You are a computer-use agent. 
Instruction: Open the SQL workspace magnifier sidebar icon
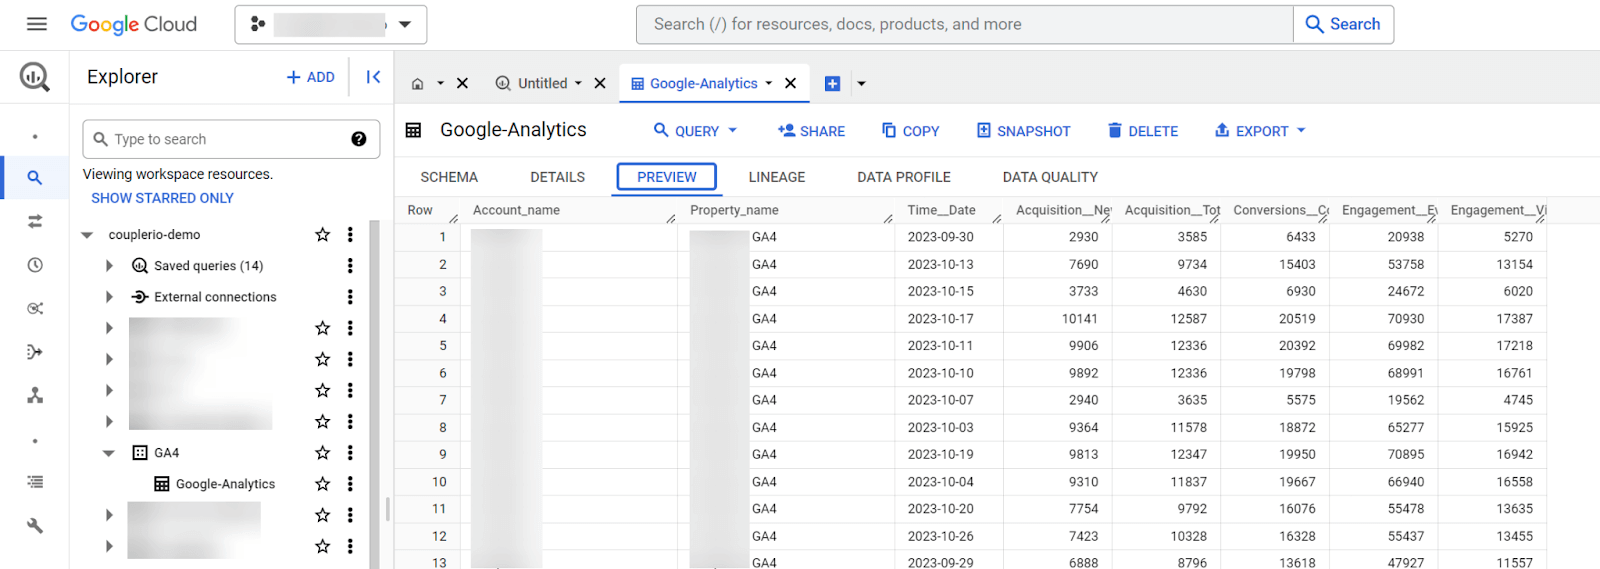tap(35, 178)
